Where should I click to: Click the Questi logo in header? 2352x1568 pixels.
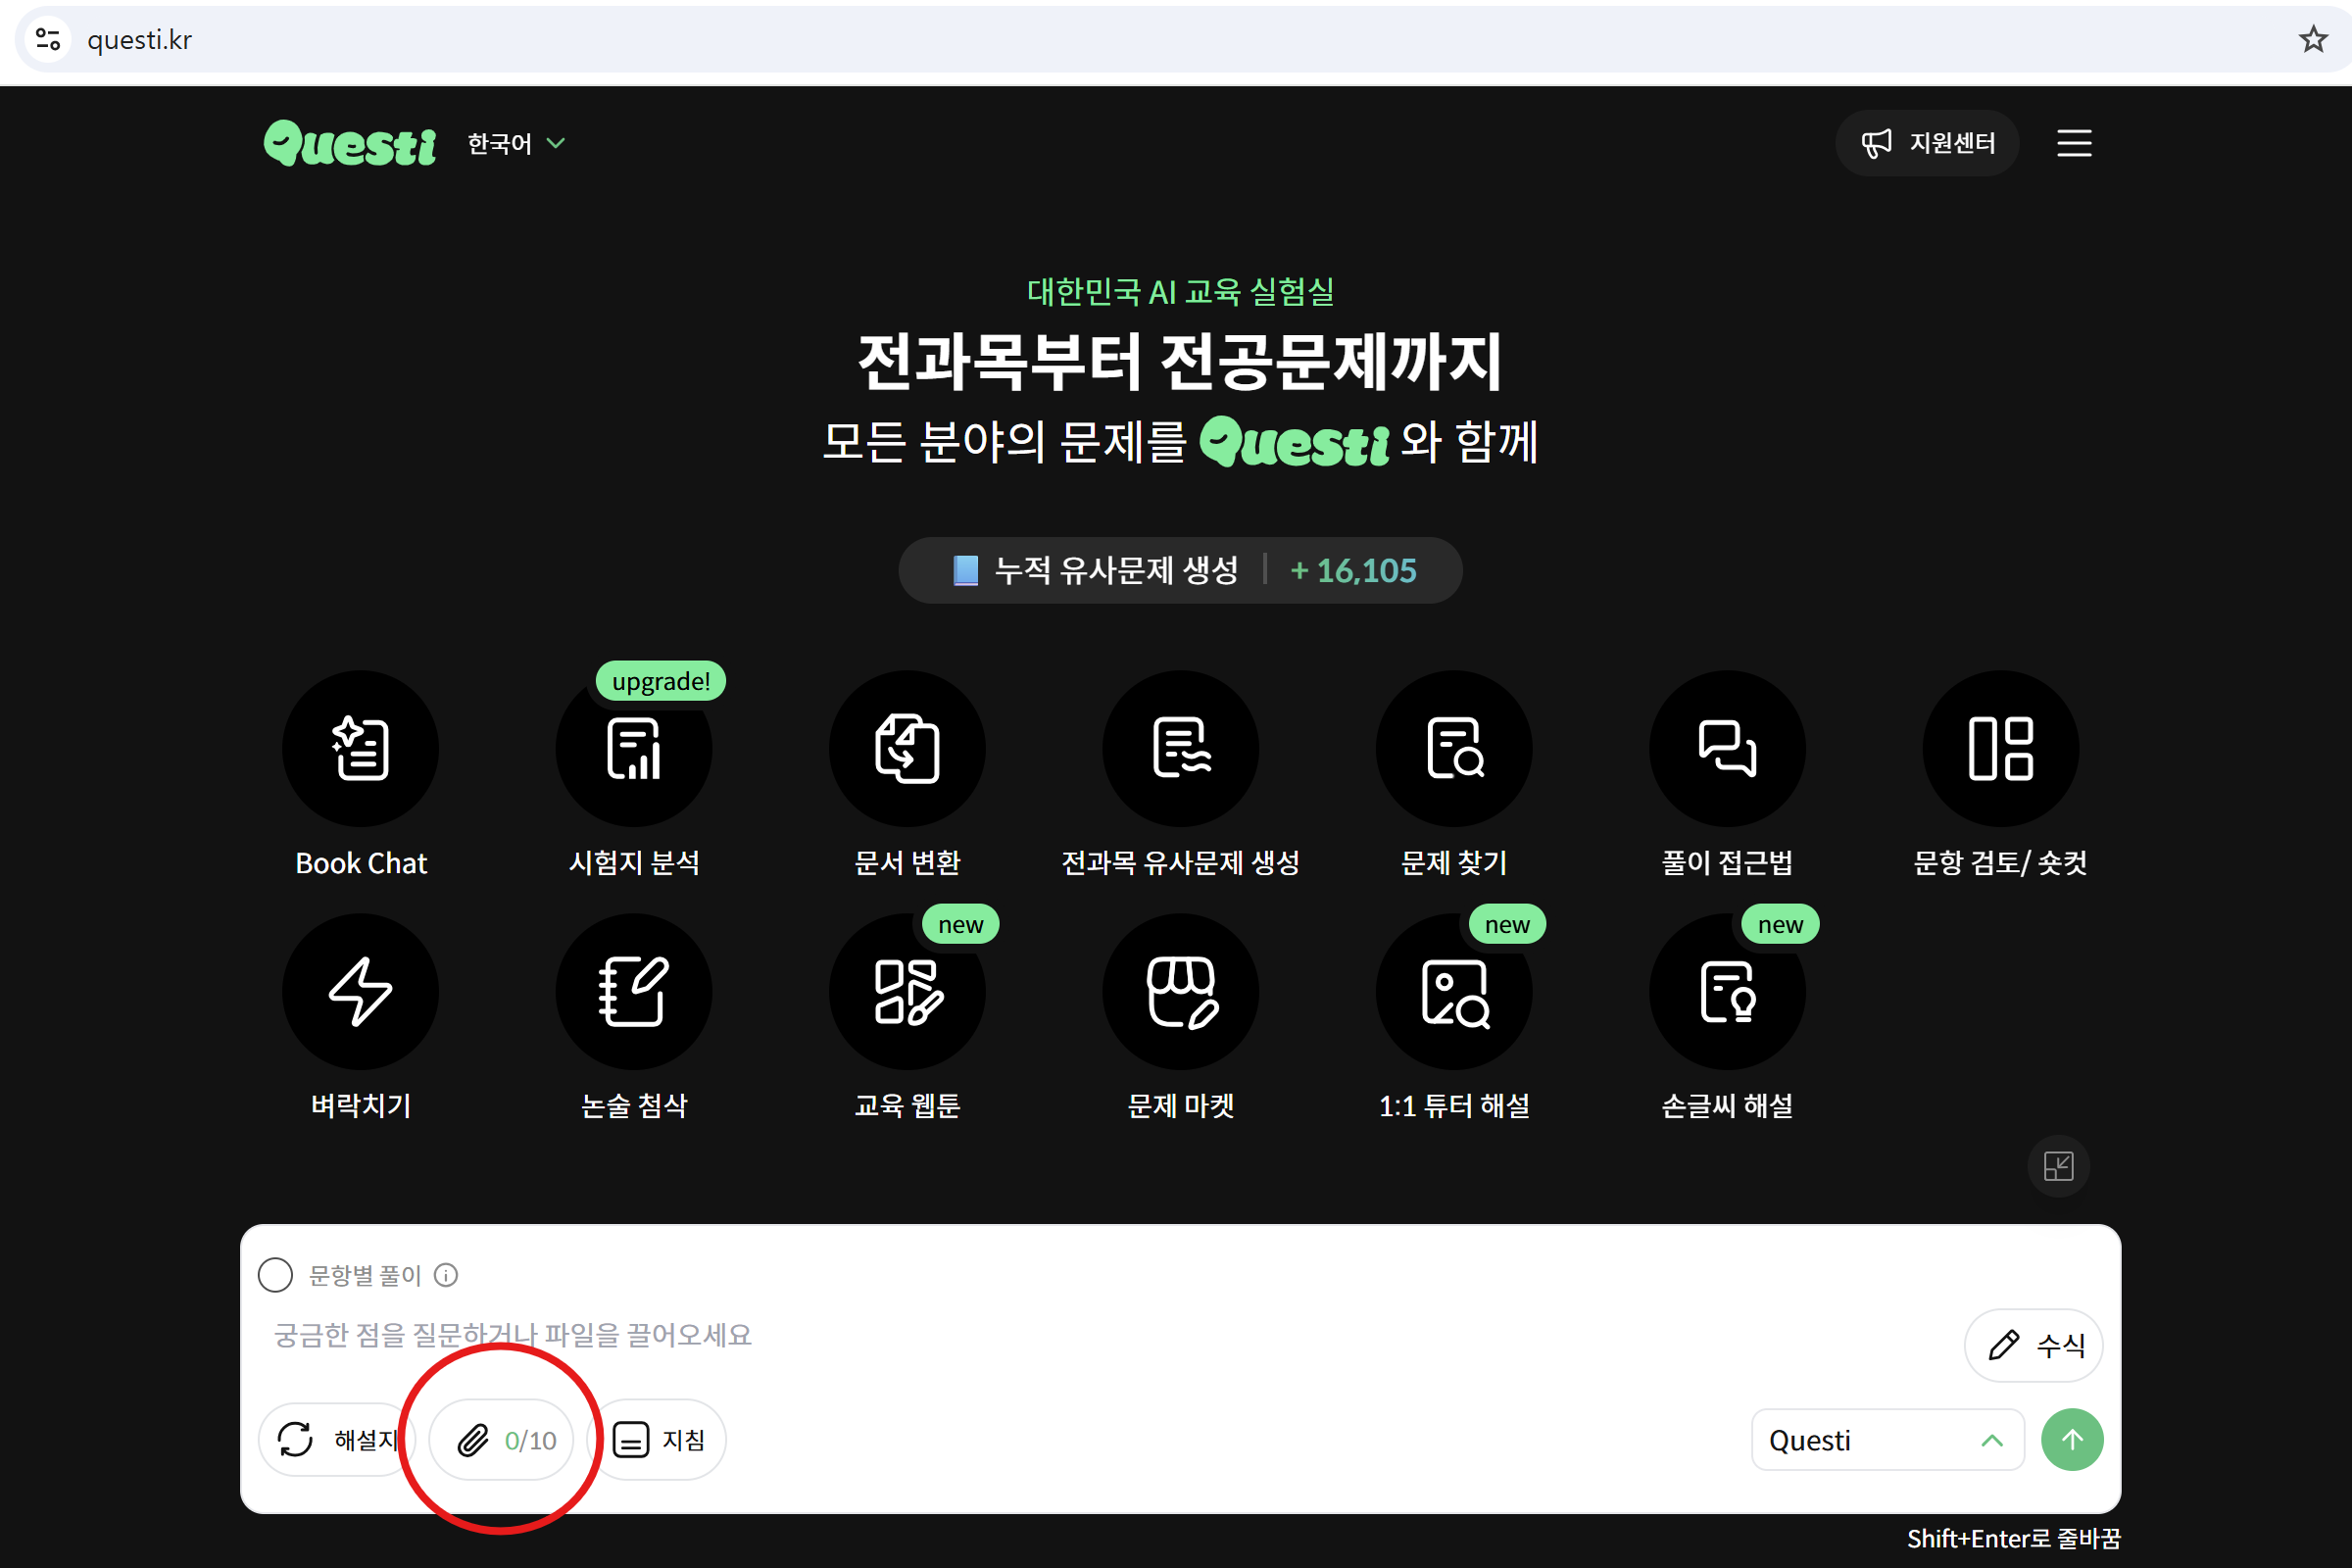click(350, 144)
